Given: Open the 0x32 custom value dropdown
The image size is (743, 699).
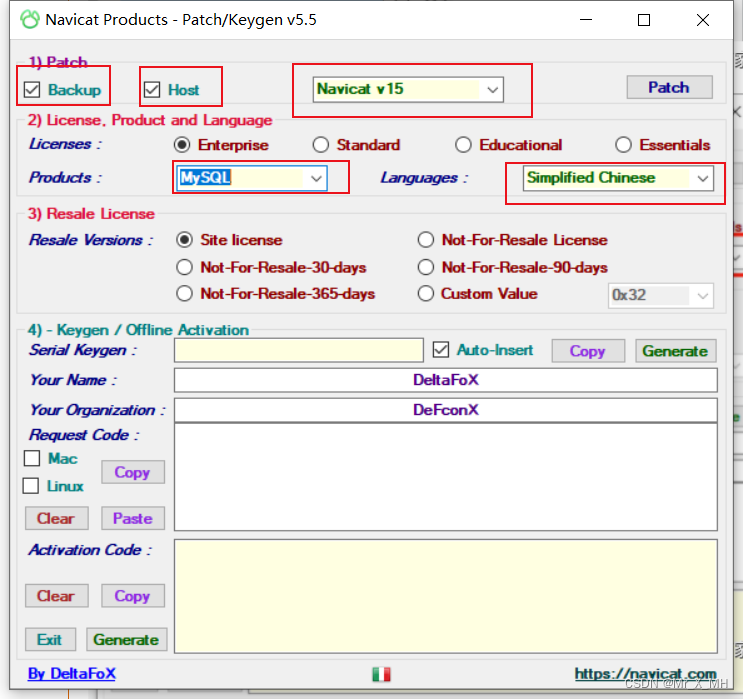Looking at the screenshot, I should [x=661, y=295].
